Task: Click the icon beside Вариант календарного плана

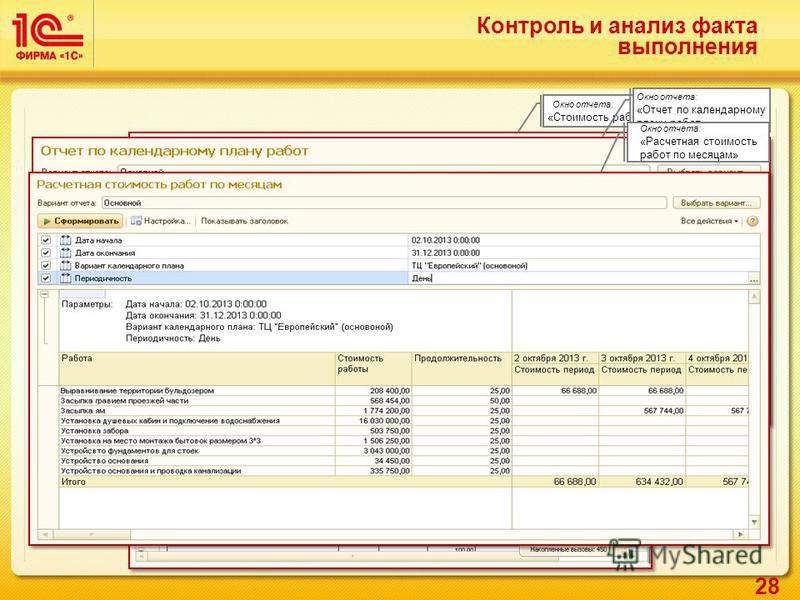Action: pos(65,265)
